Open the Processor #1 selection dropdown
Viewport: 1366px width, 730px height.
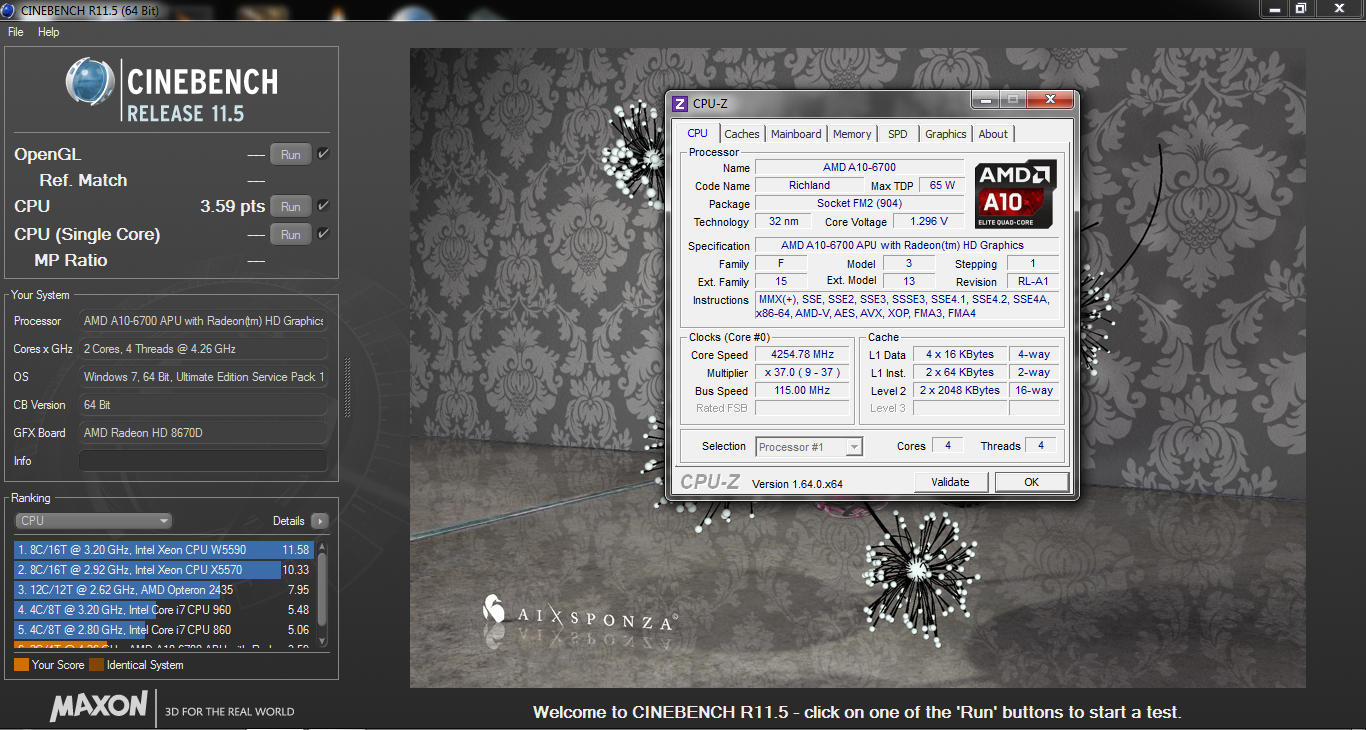(809, 447)
